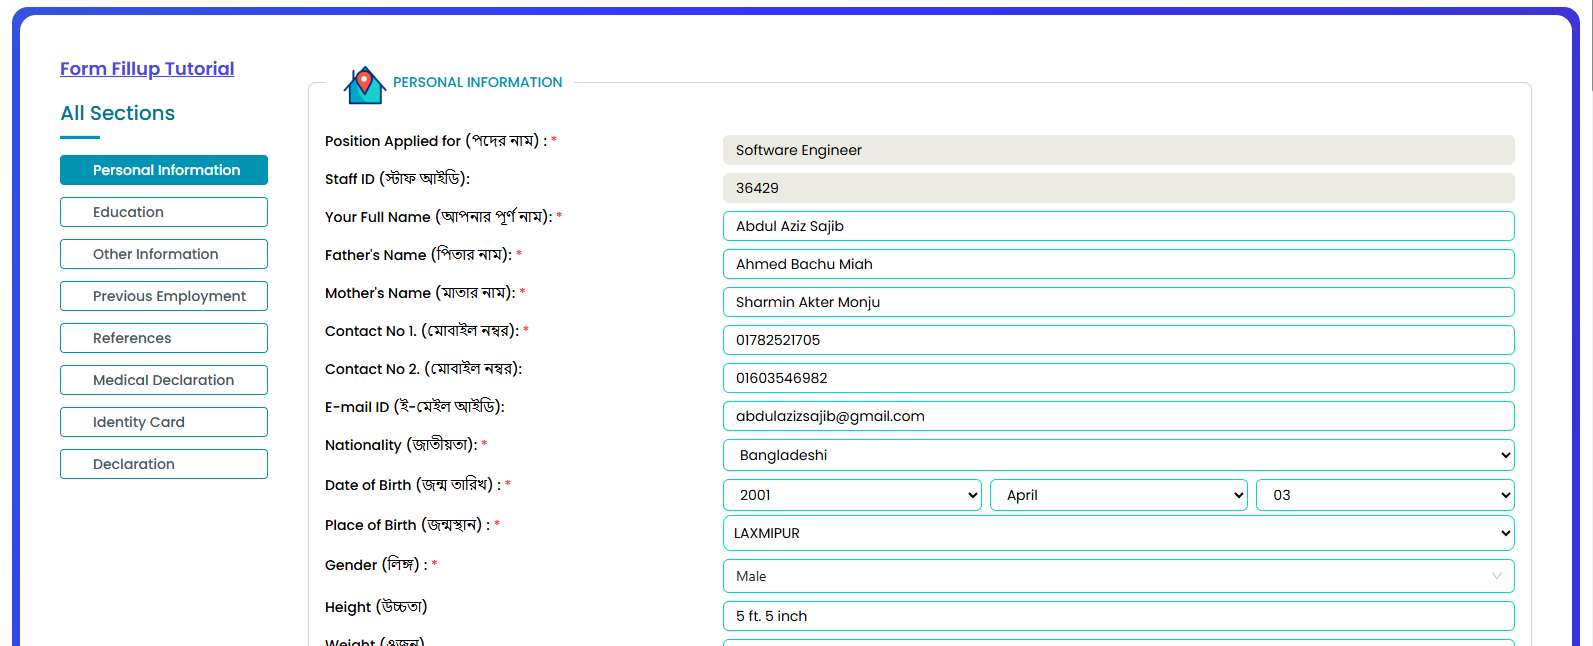Open the Gender select showing Male
Image resolution: width=1593 pixels, height=646 pixels.
(1118, 576)
